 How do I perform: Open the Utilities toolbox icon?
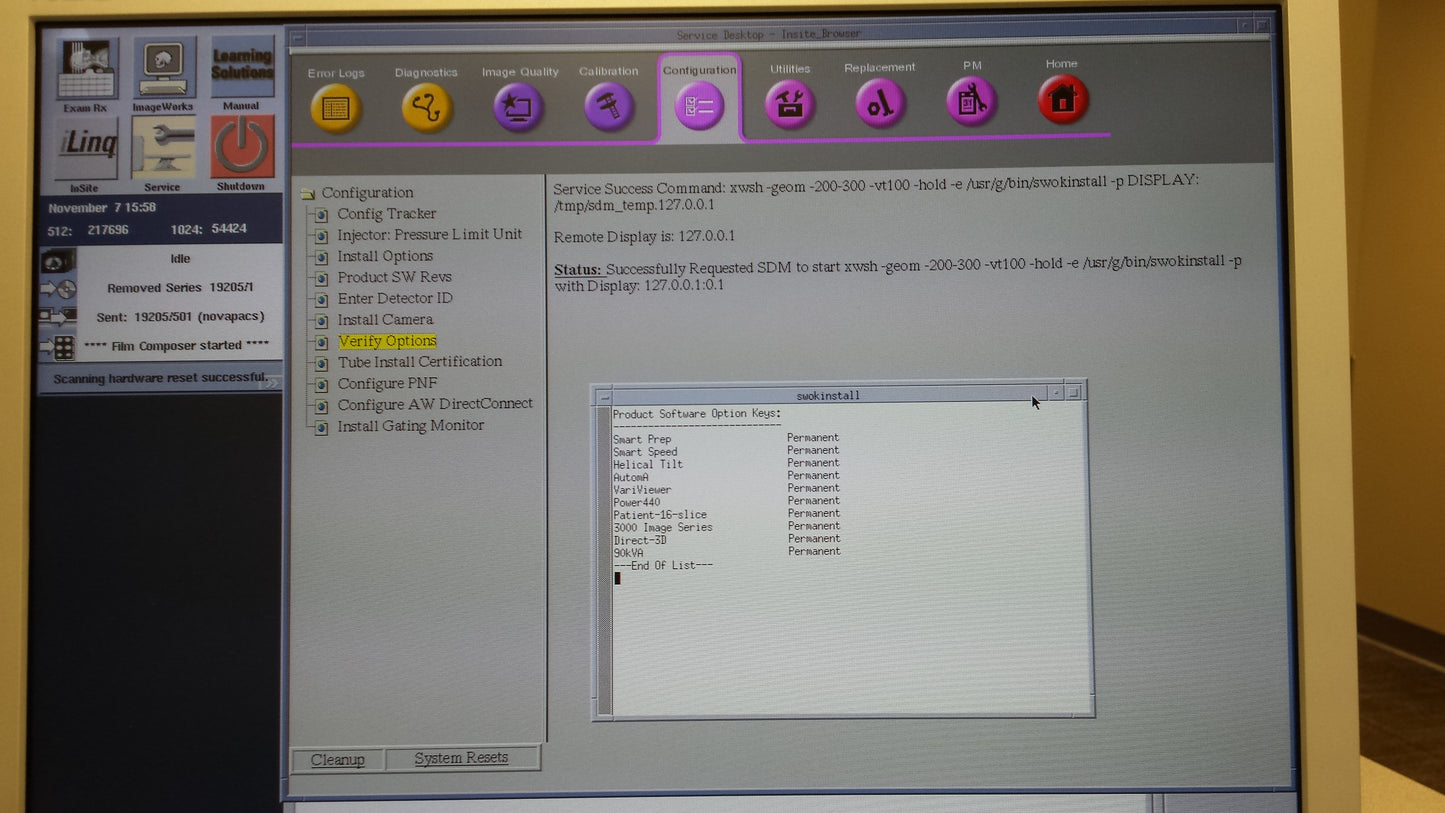click(790, 104)
